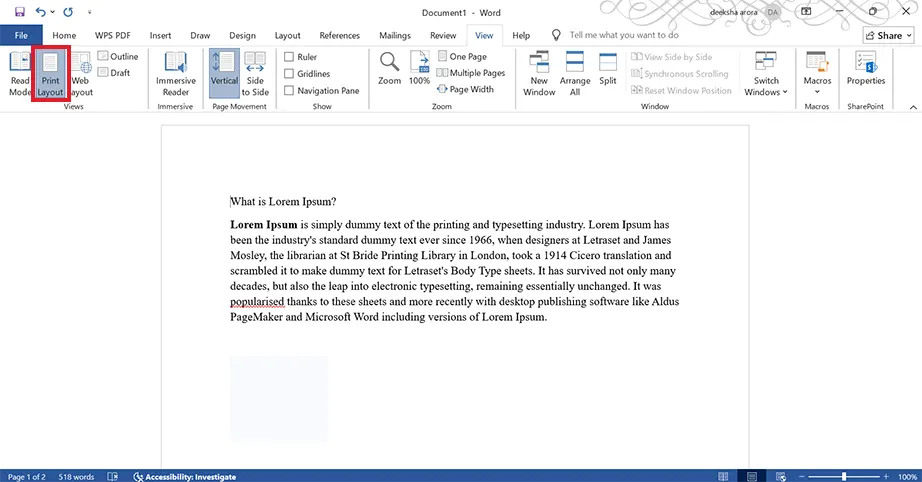Open the Help tab
Viewport: 922px width, 482px height.
tap(521, 35)
